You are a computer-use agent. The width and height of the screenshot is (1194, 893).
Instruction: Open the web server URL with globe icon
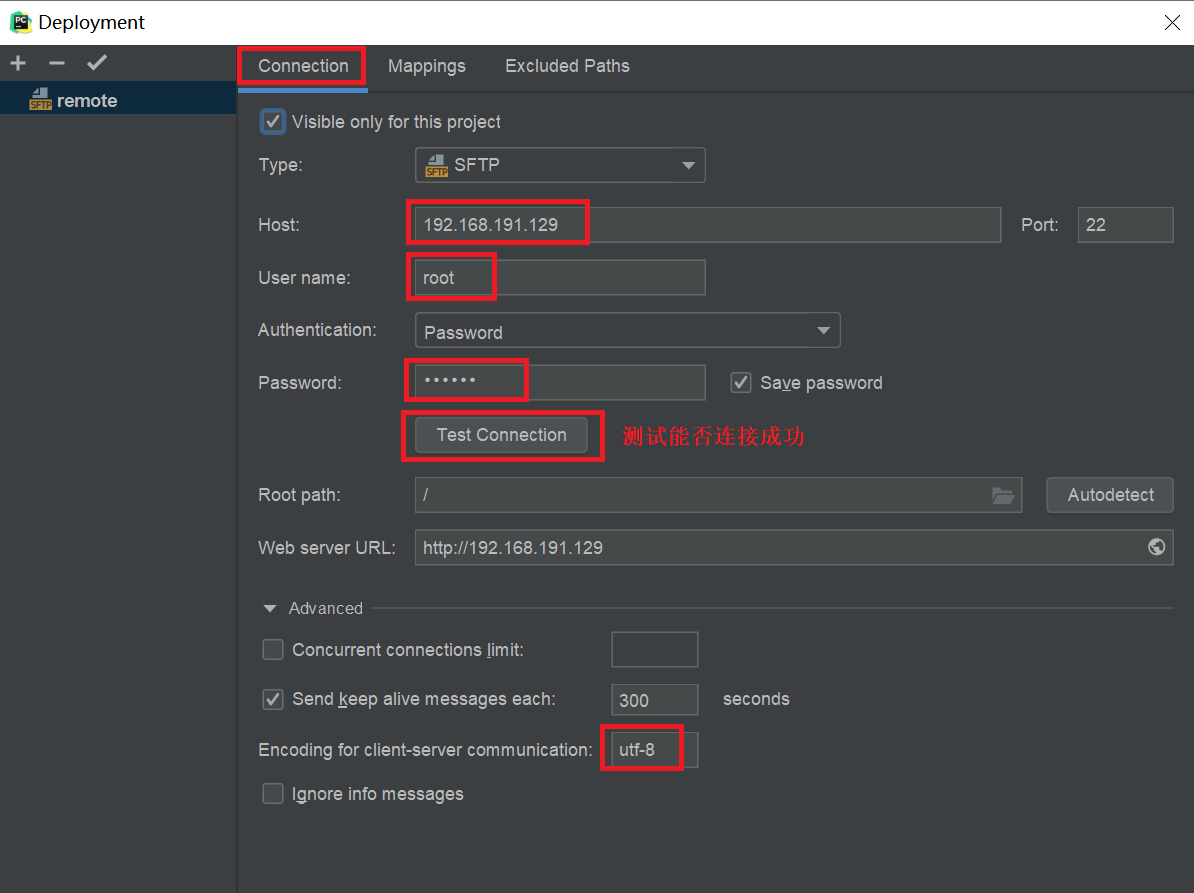(1156, 547)
